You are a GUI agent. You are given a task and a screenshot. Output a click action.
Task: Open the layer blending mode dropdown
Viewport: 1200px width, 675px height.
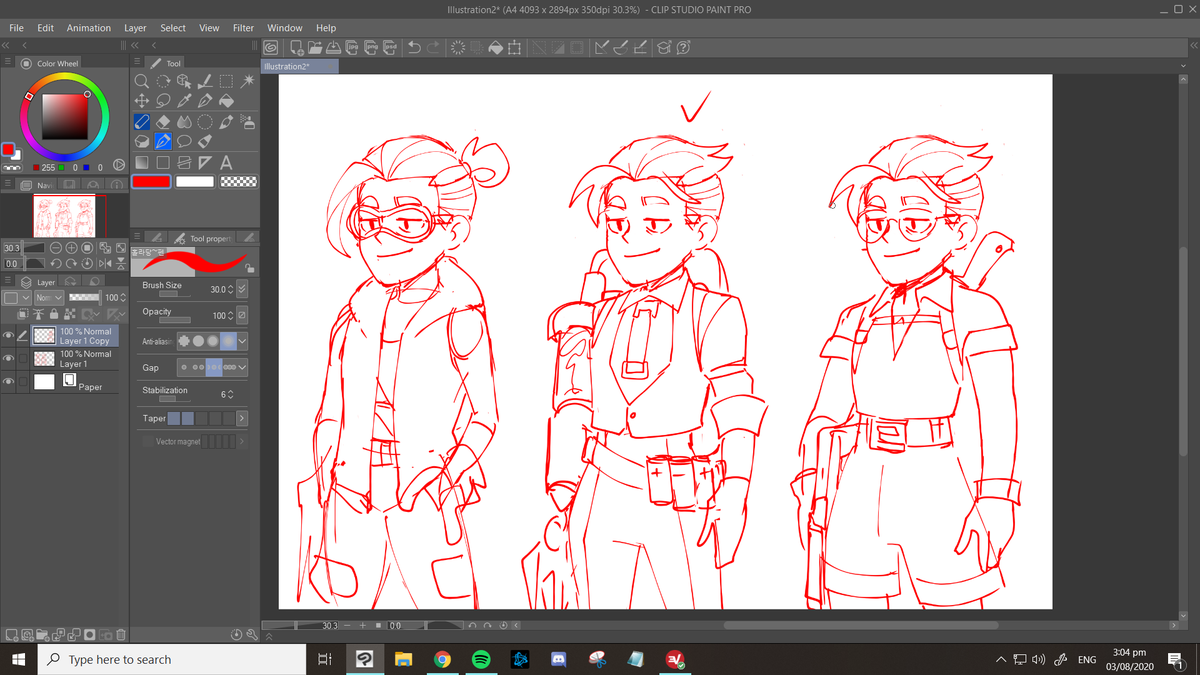point(49,298)
